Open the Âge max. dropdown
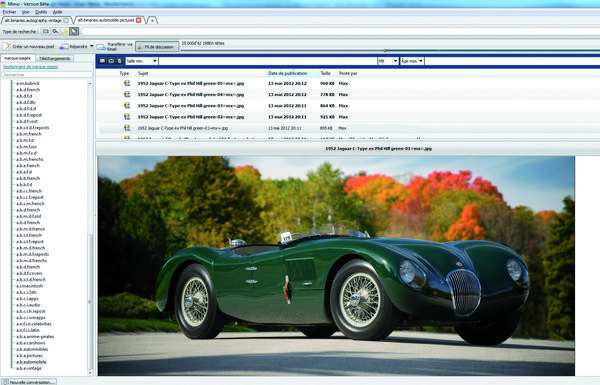Screen dimensions: 600x385 [412, 61]
